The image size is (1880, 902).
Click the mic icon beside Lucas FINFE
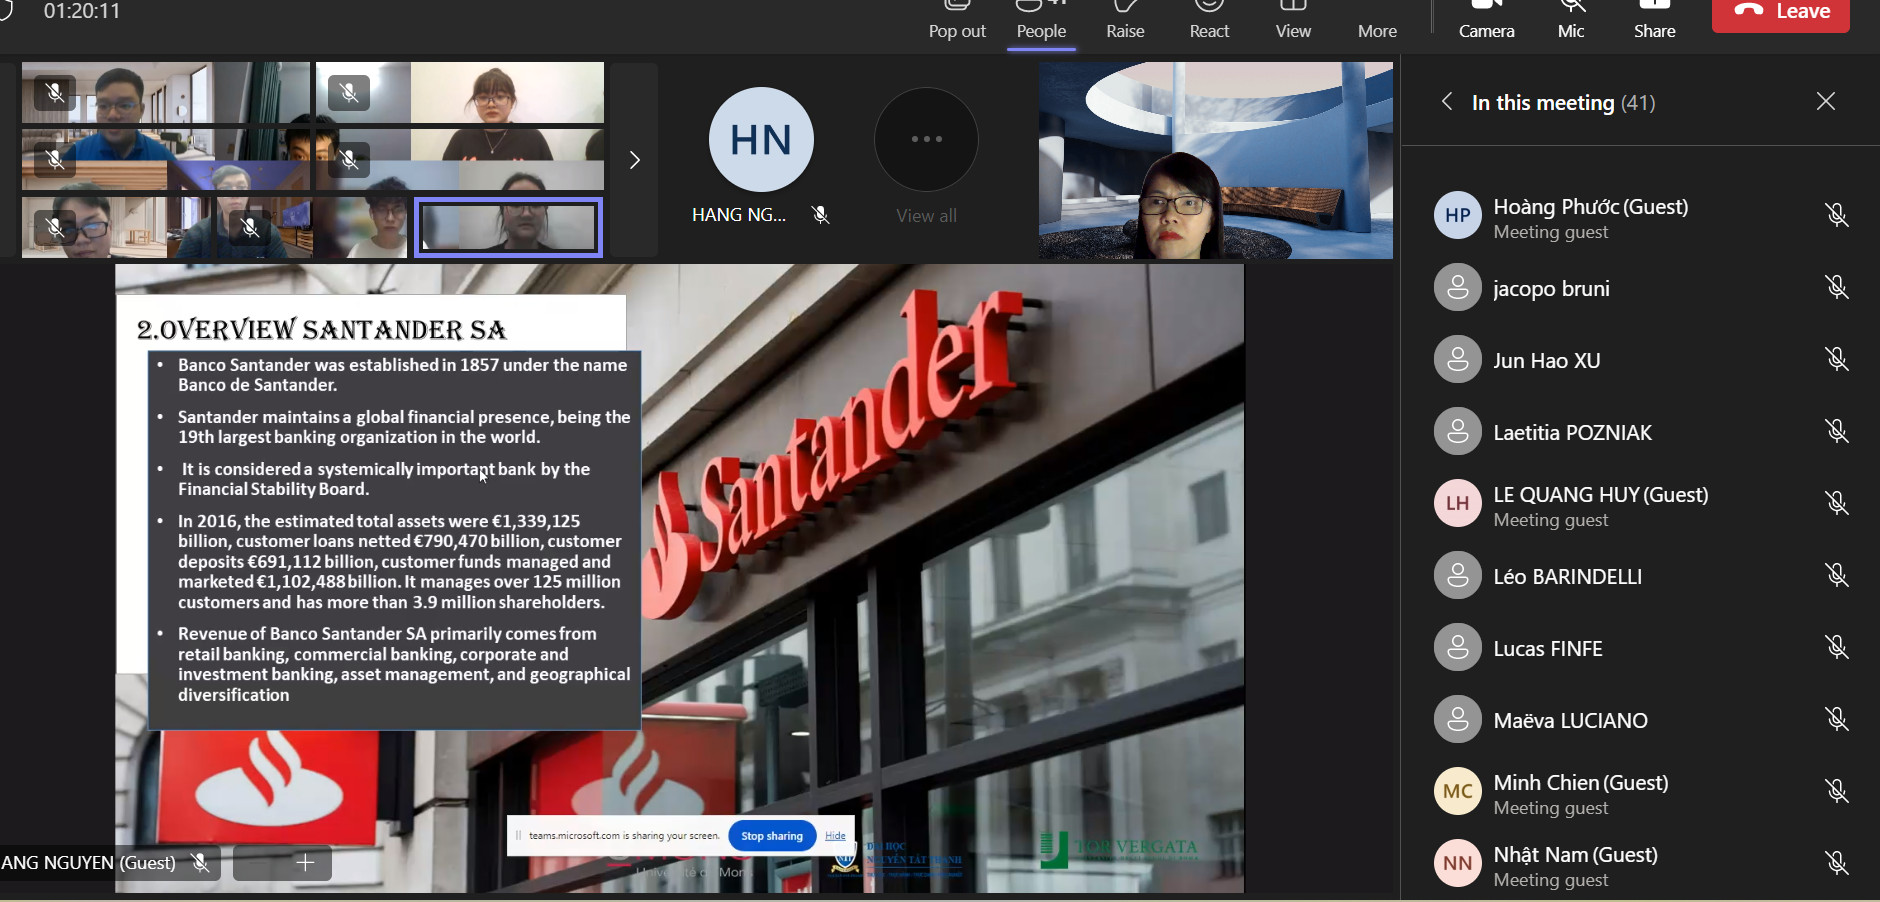(x=1837, y=648)
